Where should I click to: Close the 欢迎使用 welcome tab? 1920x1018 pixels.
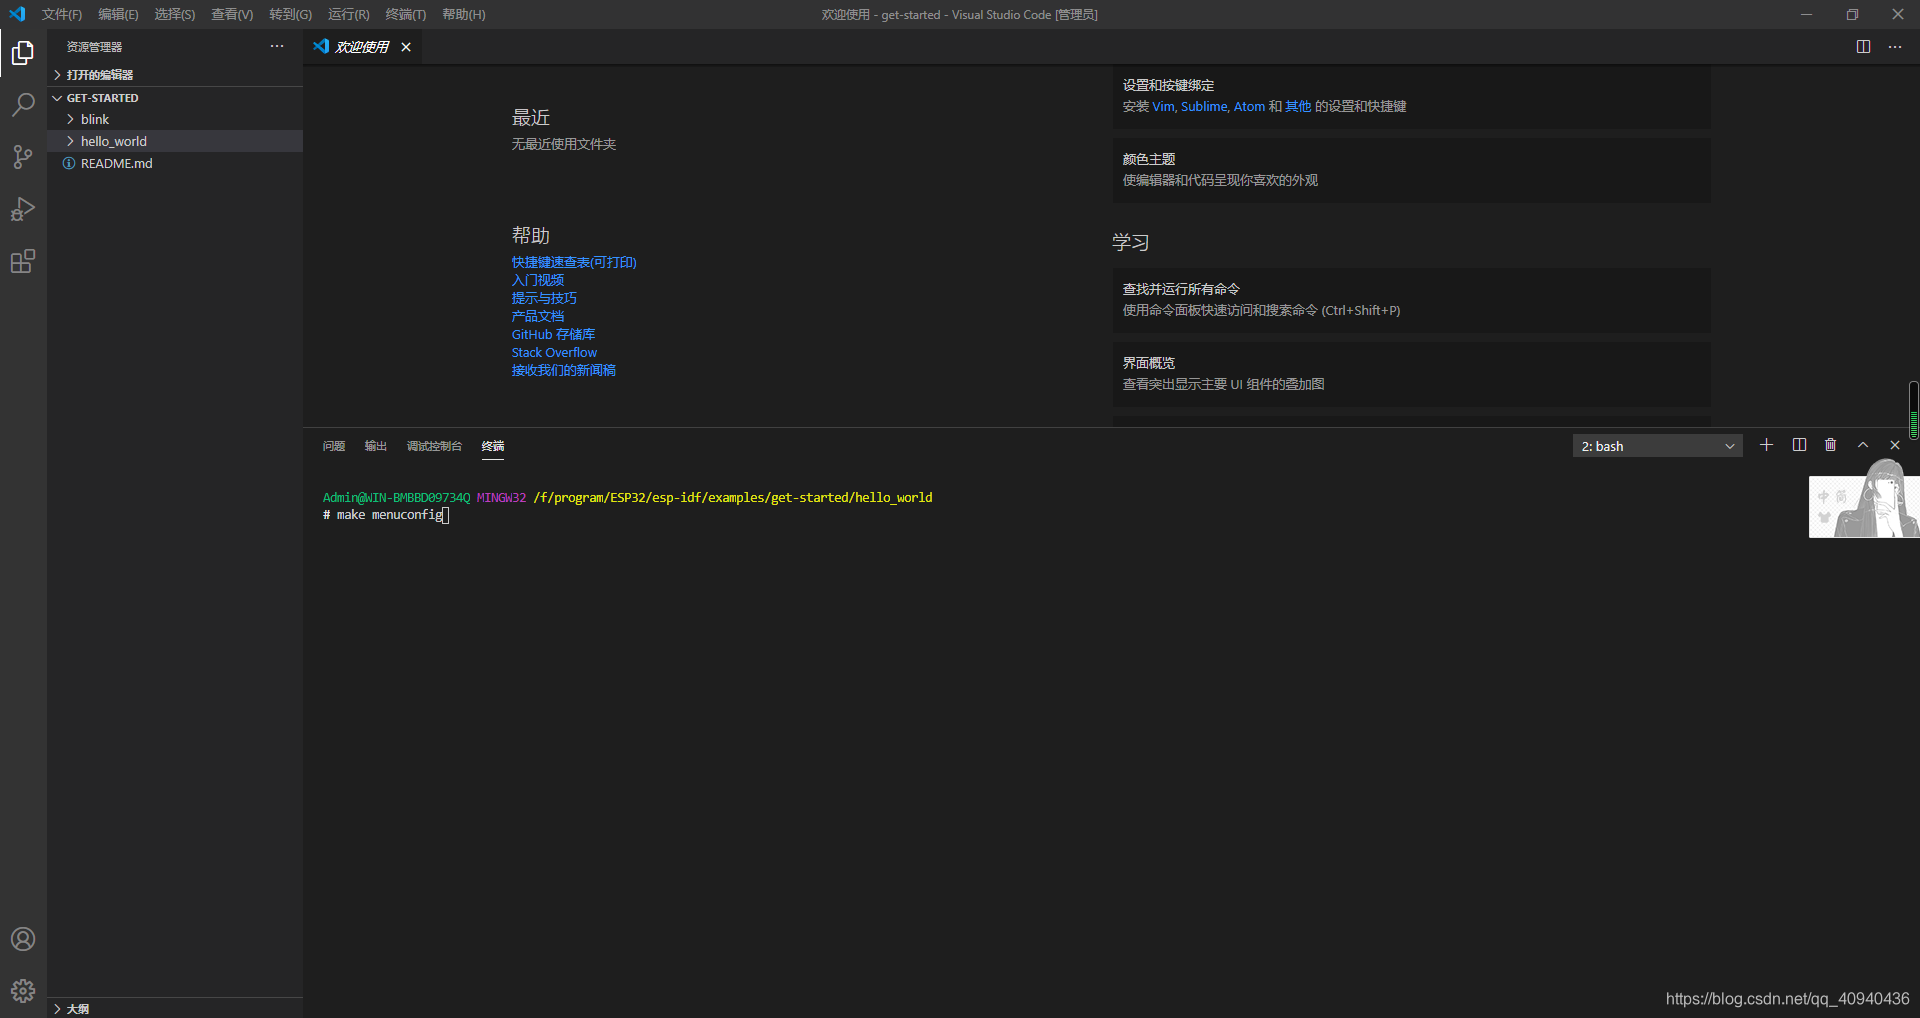tap(406, 47)
